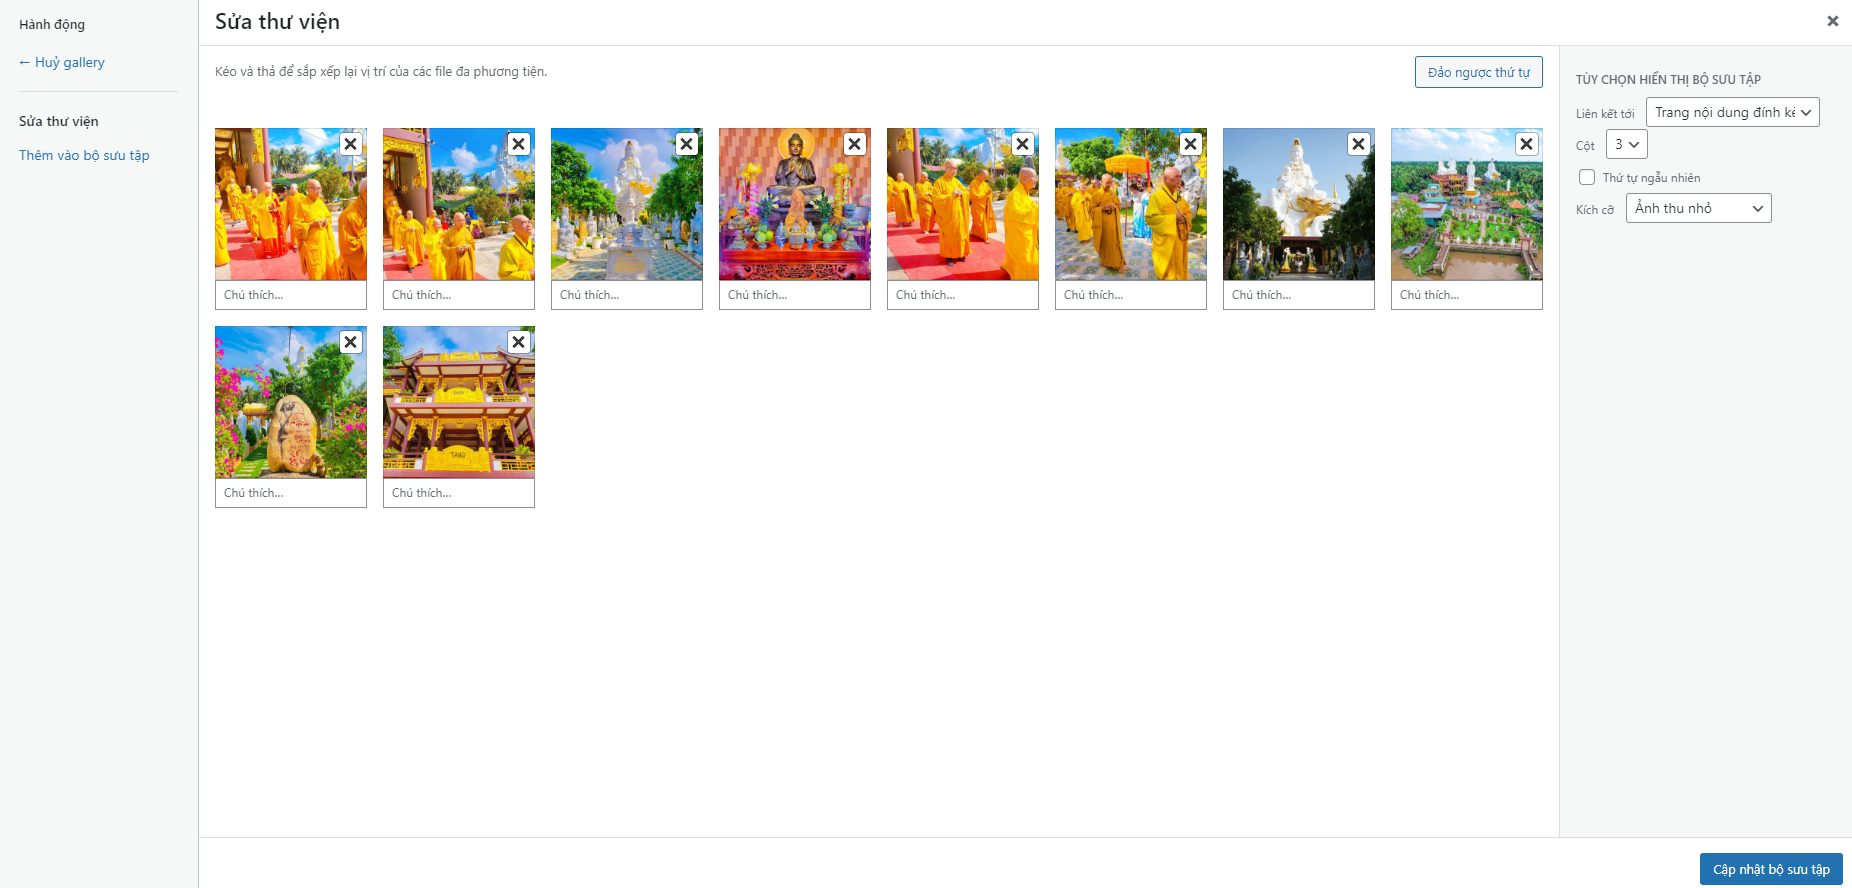
Task: Remove the image with yellow parasol
Action: 1191,144
